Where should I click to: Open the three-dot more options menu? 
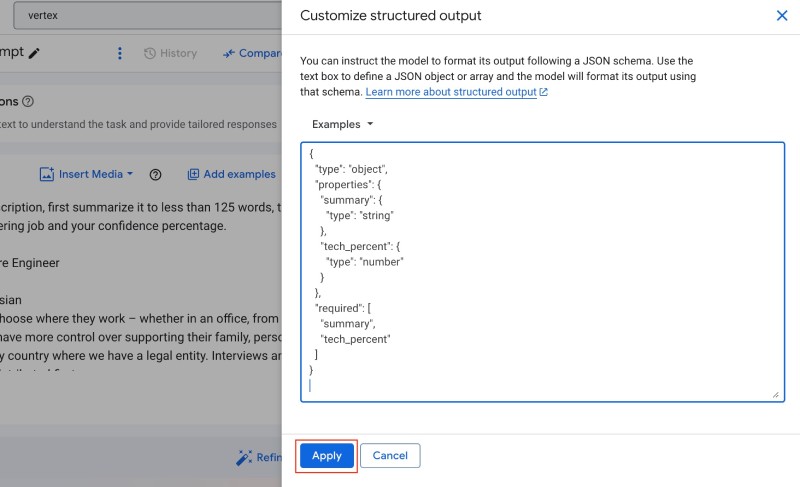coord(119,53)
